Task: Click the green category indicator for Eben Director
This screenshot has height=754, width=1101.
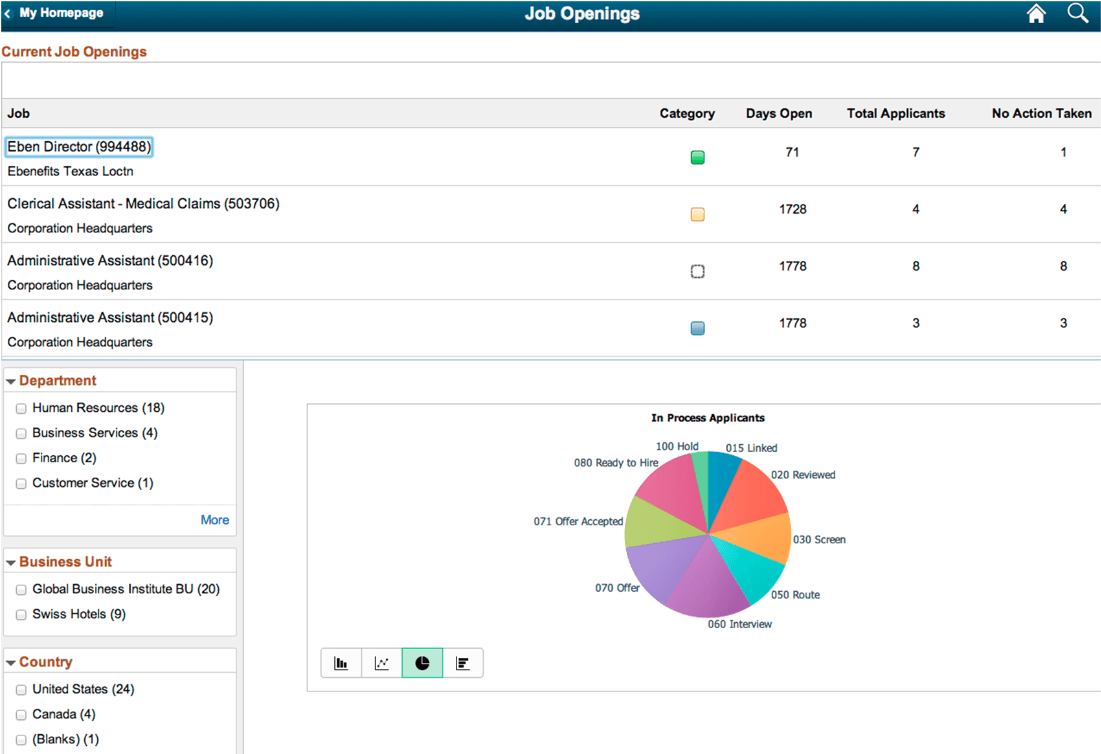Action: click(x=697, y=157)
